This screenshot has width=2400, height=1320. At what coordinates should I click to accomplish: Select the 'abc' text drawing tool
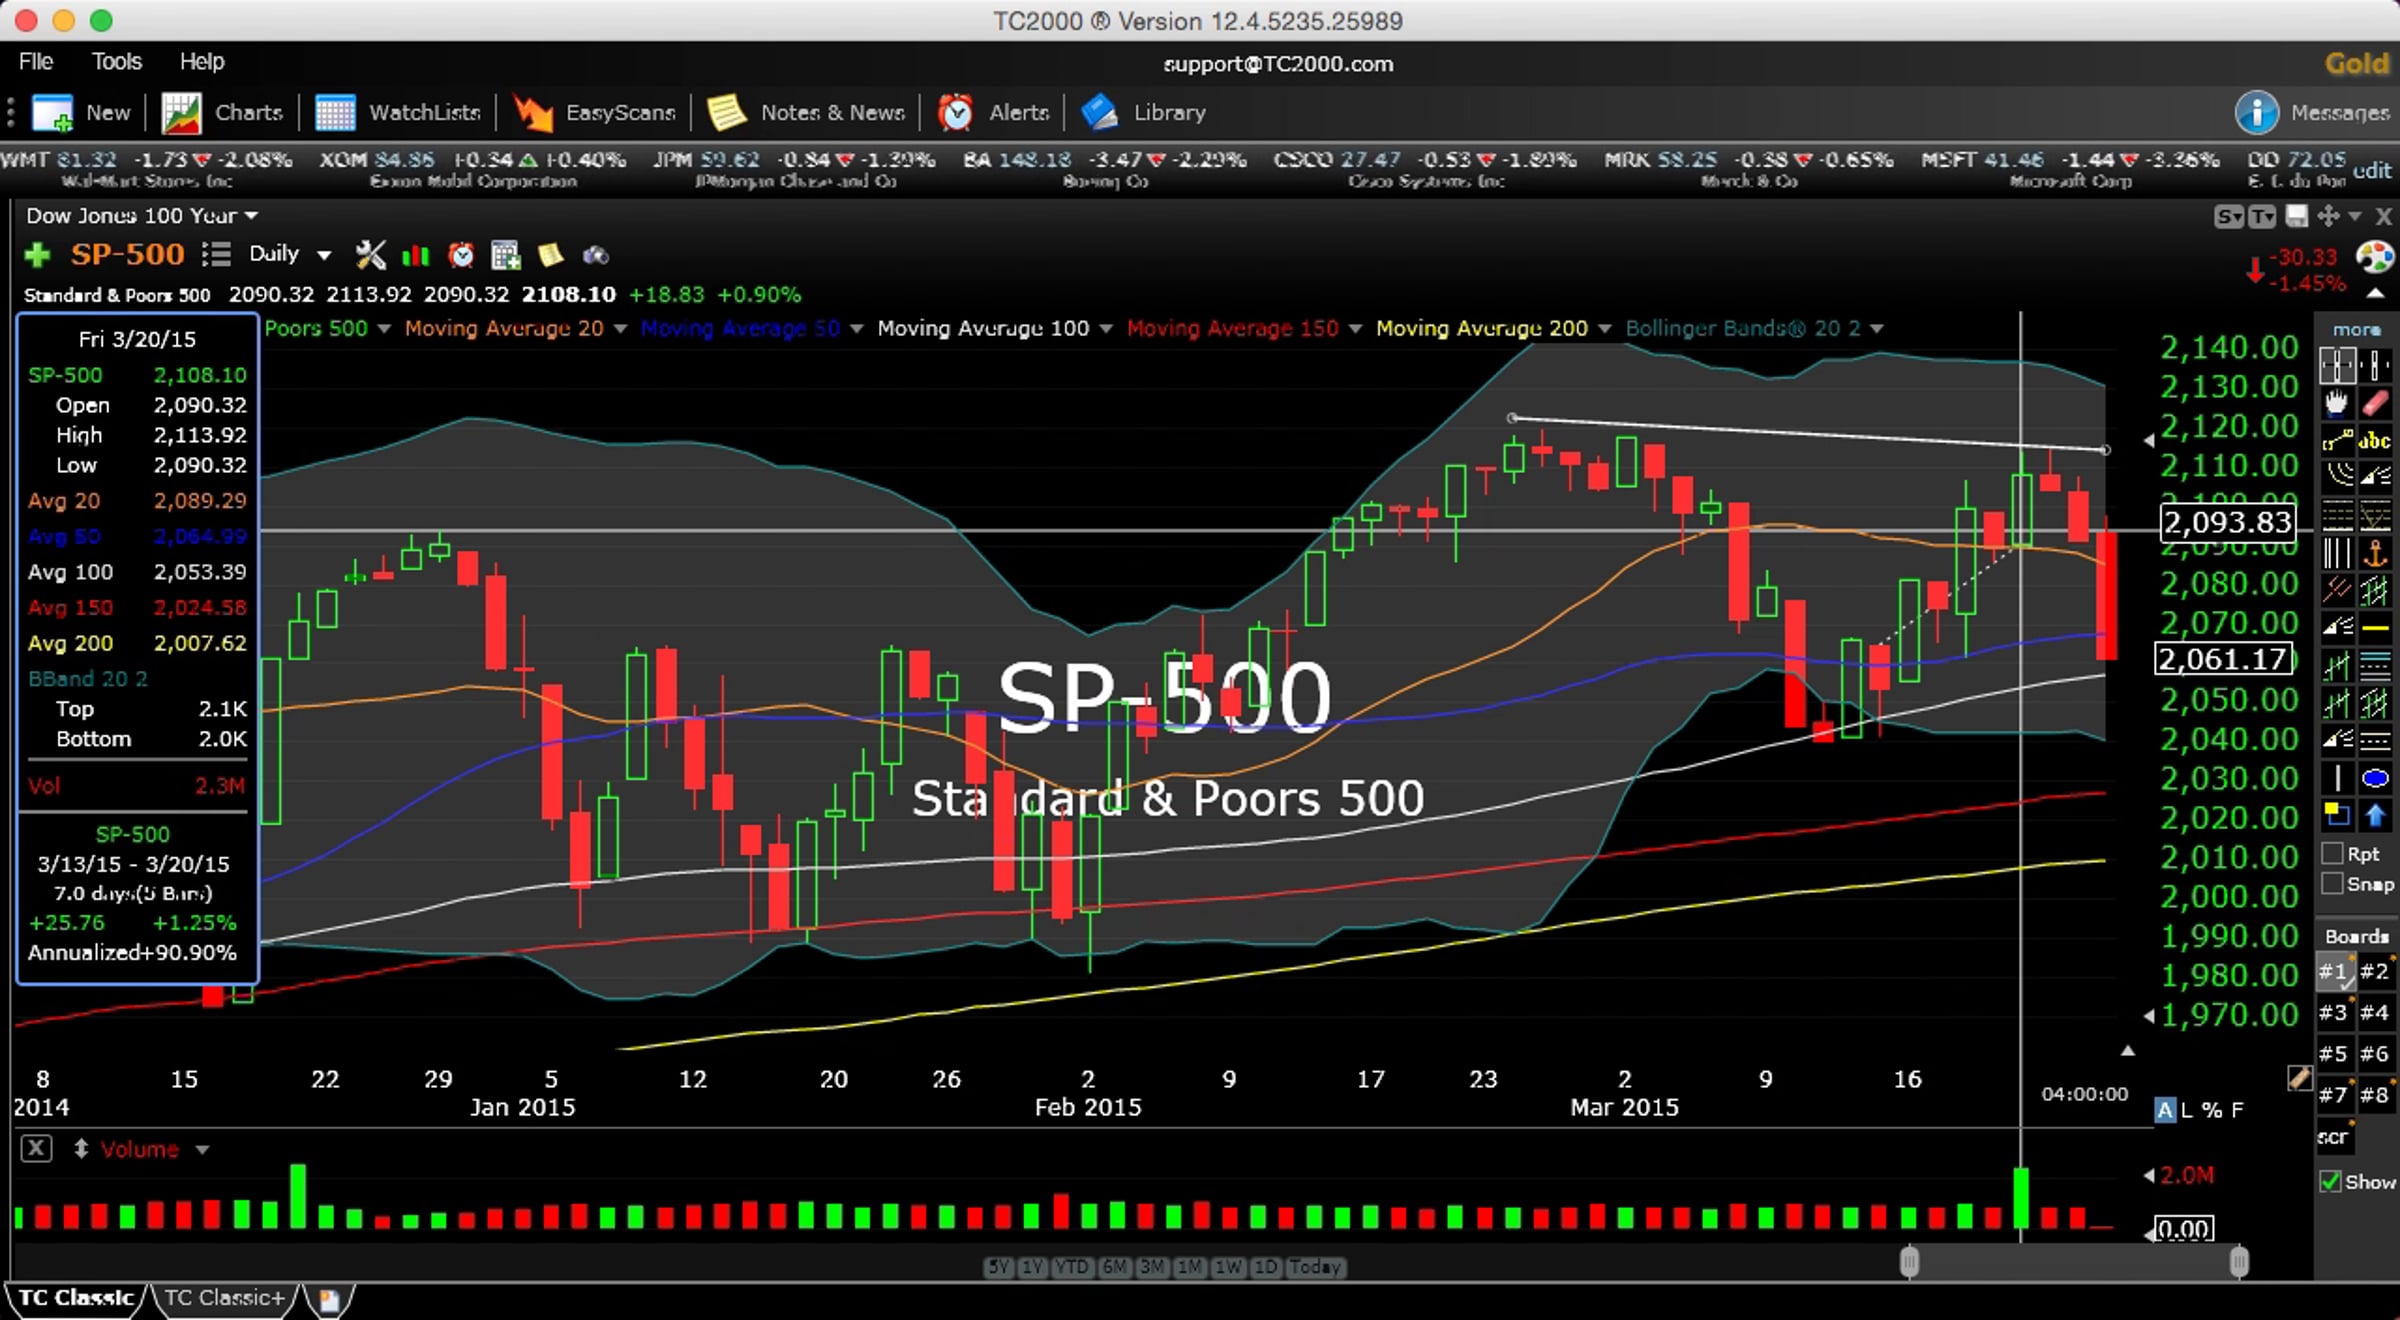(2375, 440)
